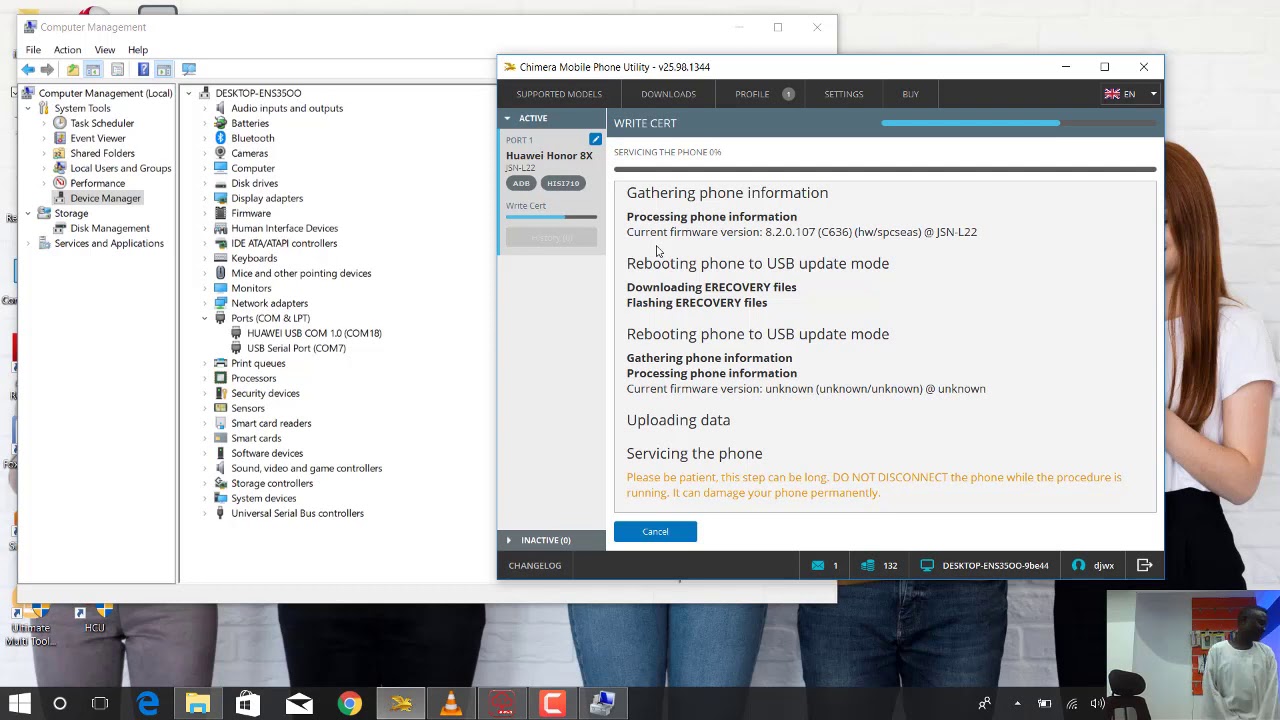Open File Explorer from the taskbar

198,704
